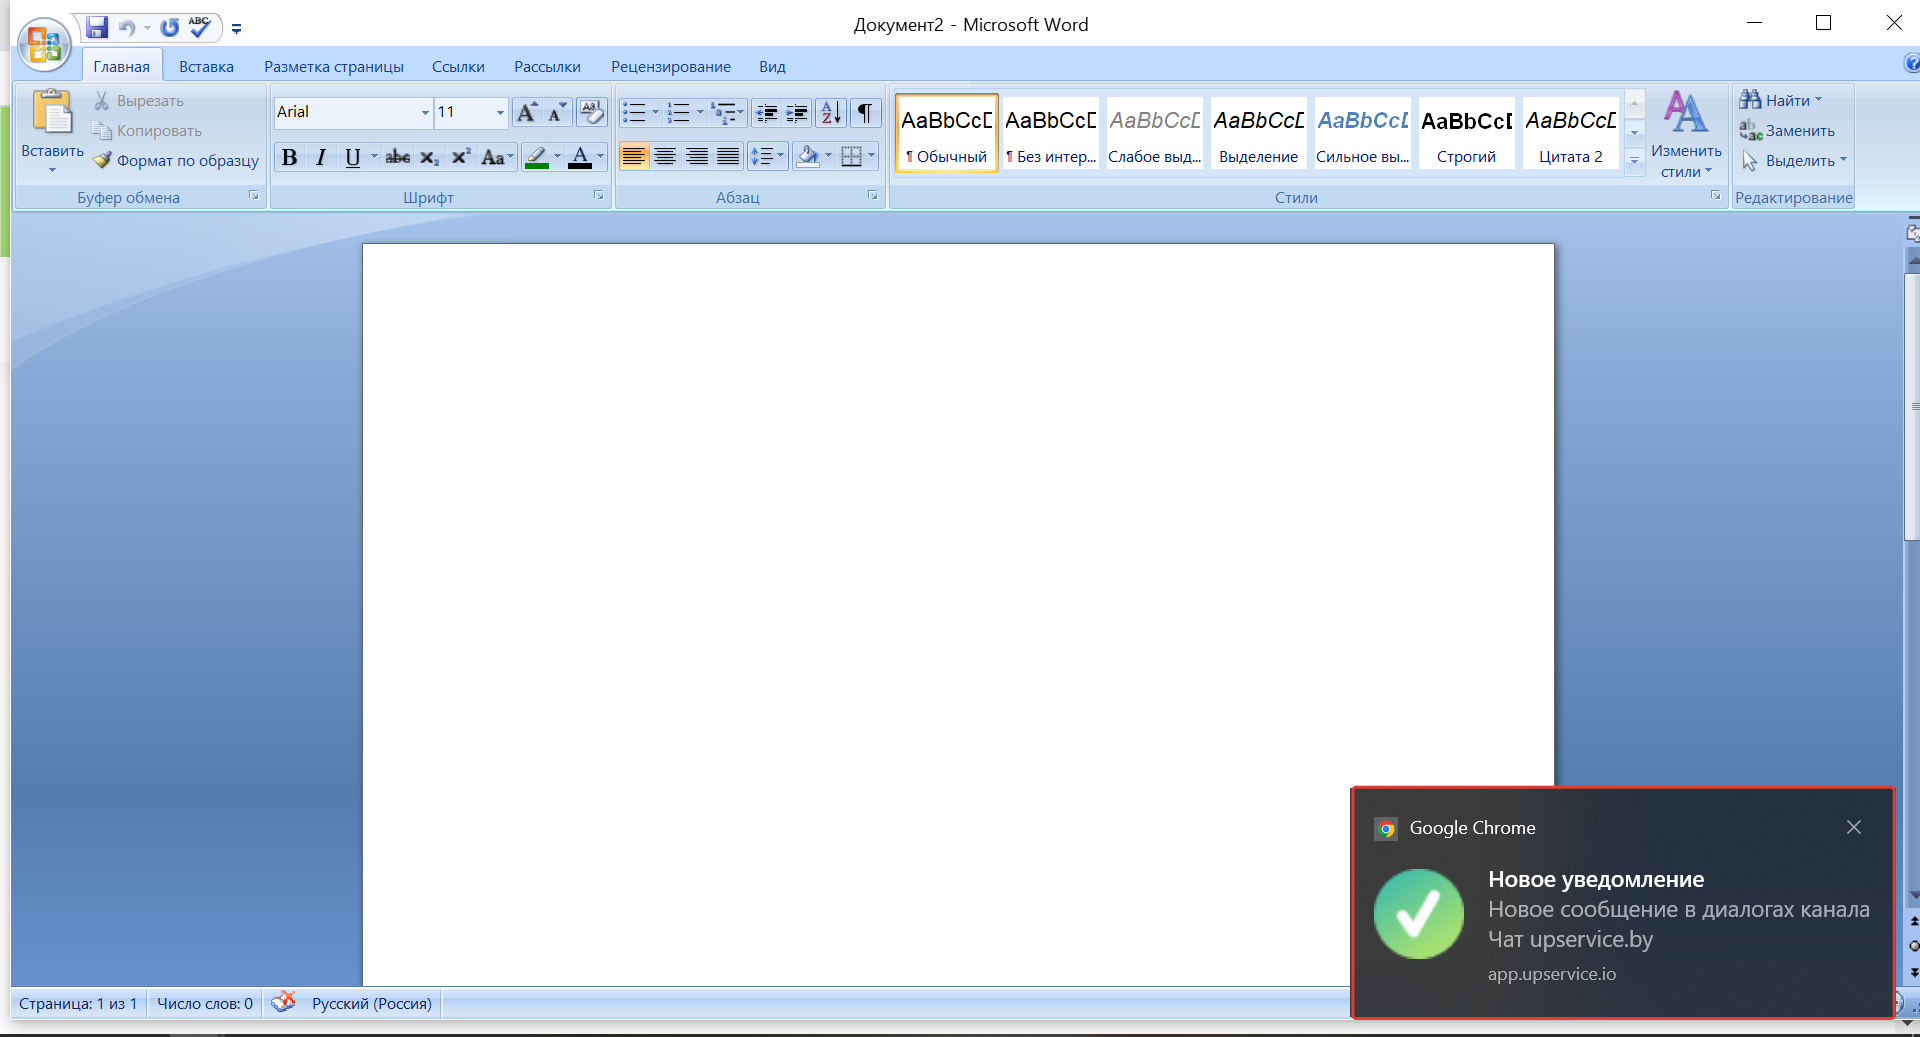Click the Русский (Россия) language indicator

pos(372,1003)
